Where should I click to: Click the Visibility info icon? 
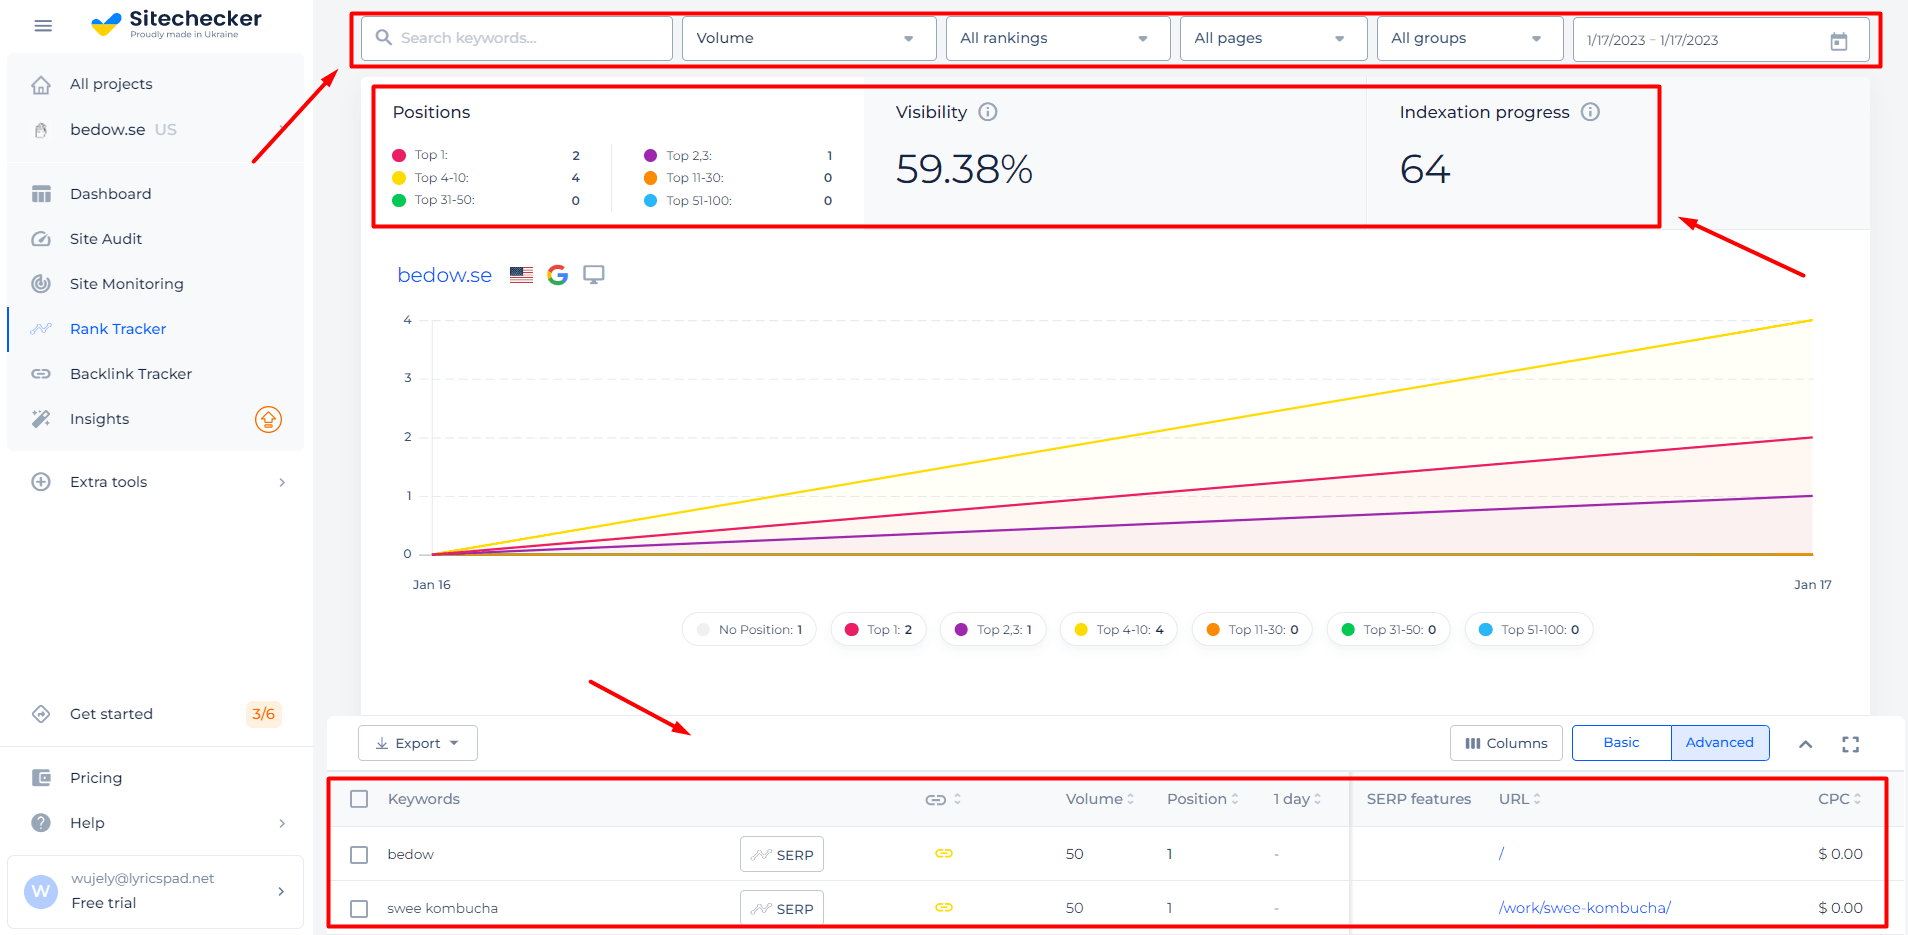[988, 112]
